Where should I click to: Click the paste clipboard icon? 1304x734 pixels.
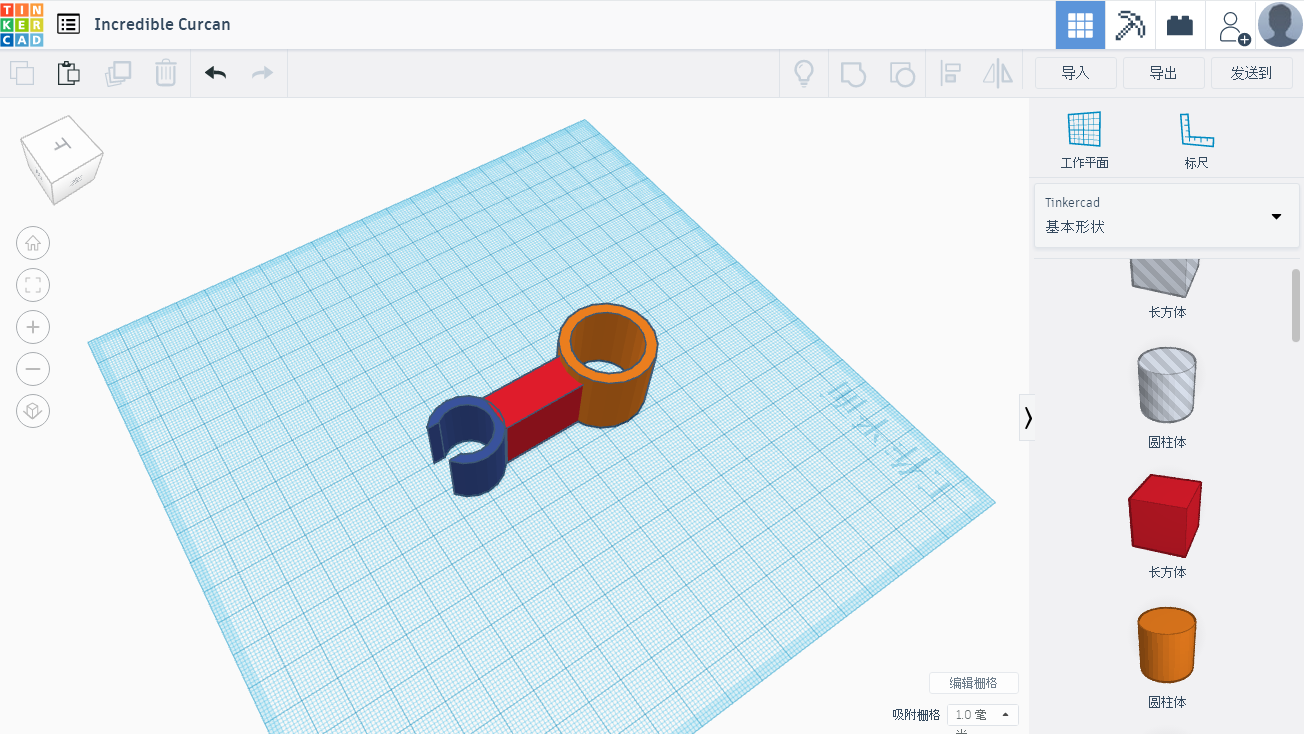68,73
